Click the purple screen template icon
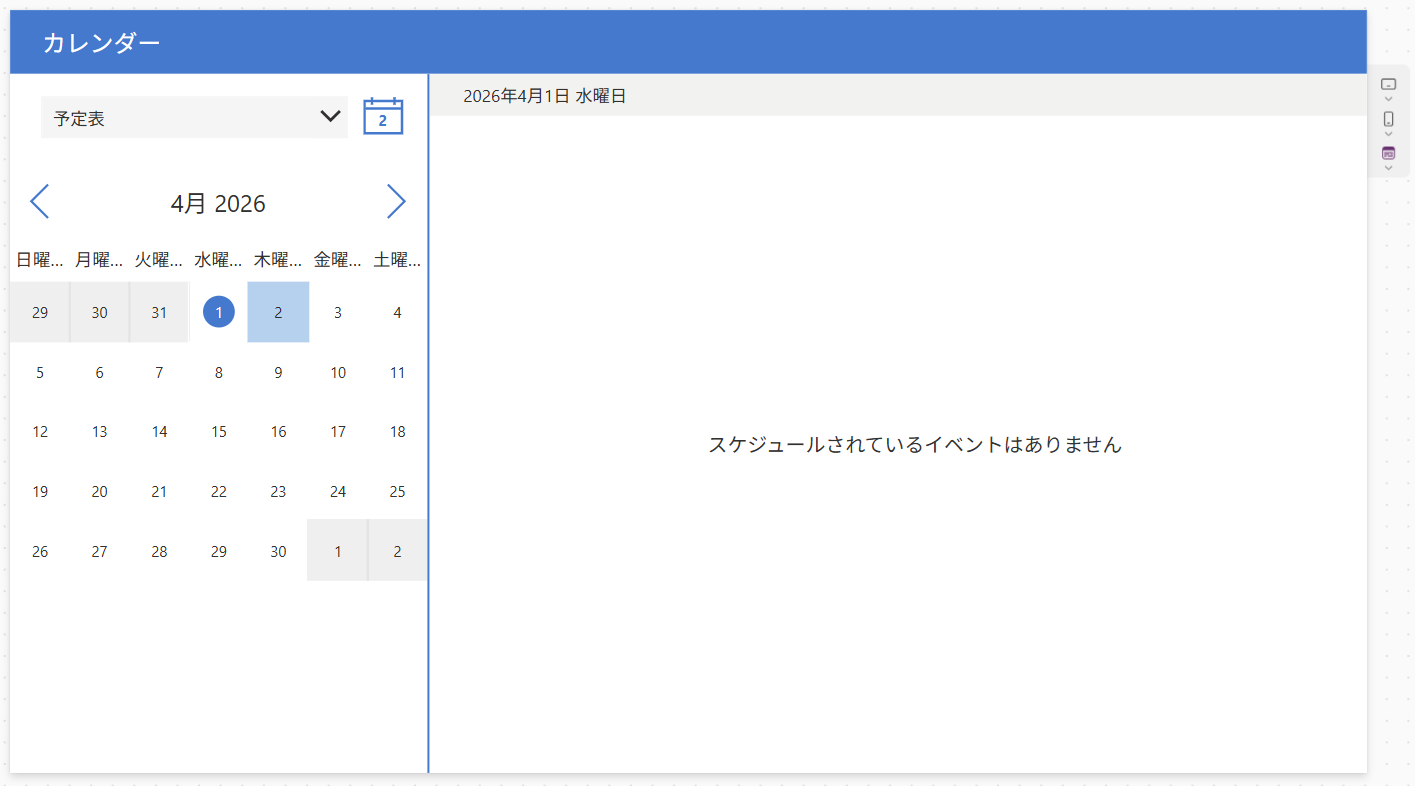Screen dimensions: 1415x786 (1388, 153)
